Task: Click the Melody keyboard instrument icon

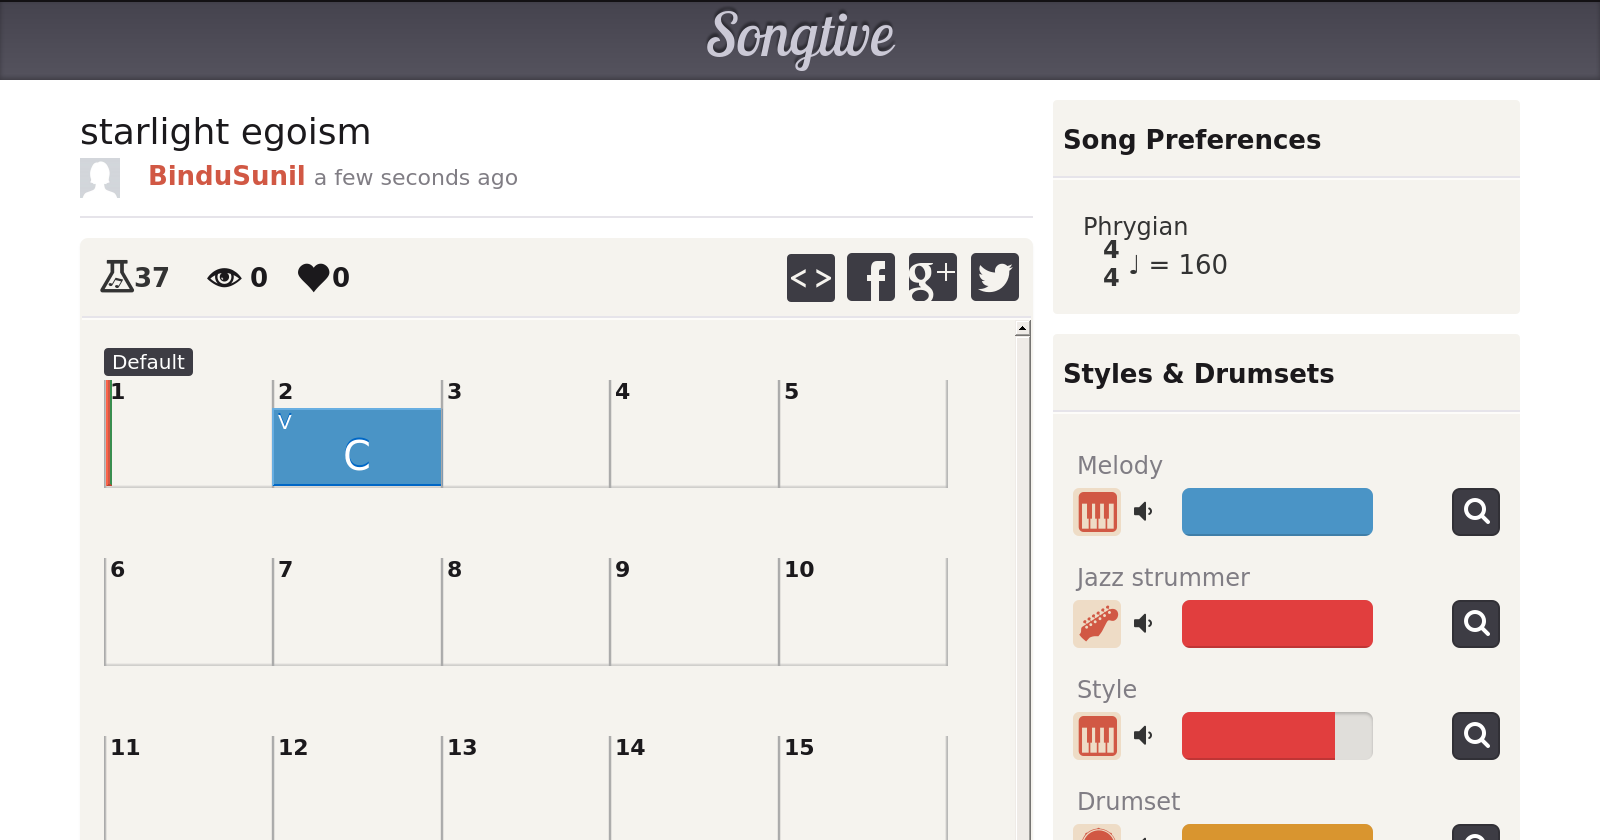Action: [x=1097, y=512]
